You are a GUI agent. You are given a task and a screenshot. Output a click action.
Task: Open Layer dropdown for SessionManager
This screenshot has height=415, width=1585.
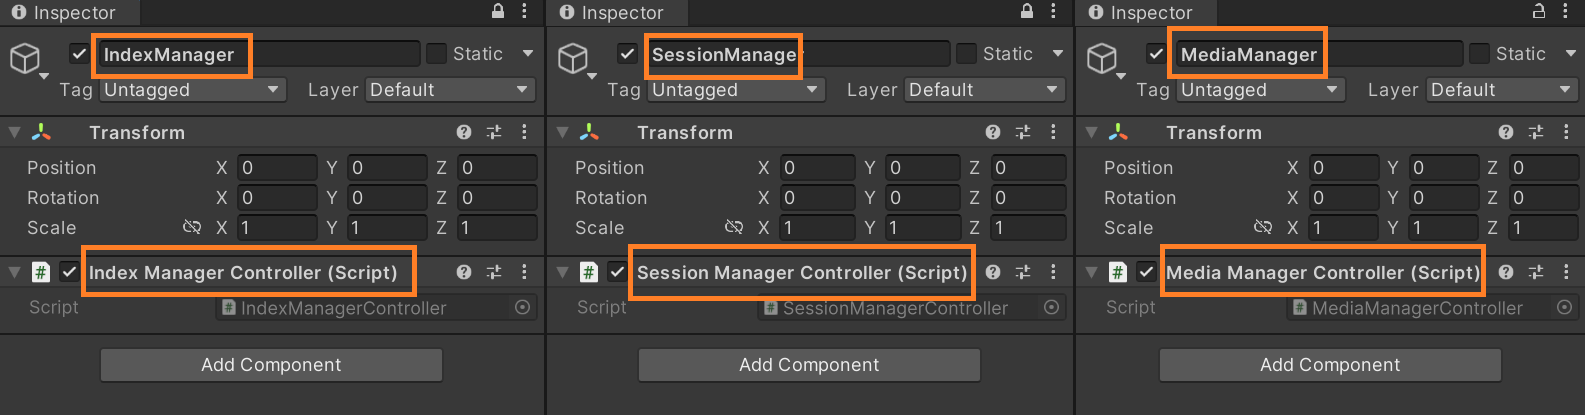click(984, 90)
